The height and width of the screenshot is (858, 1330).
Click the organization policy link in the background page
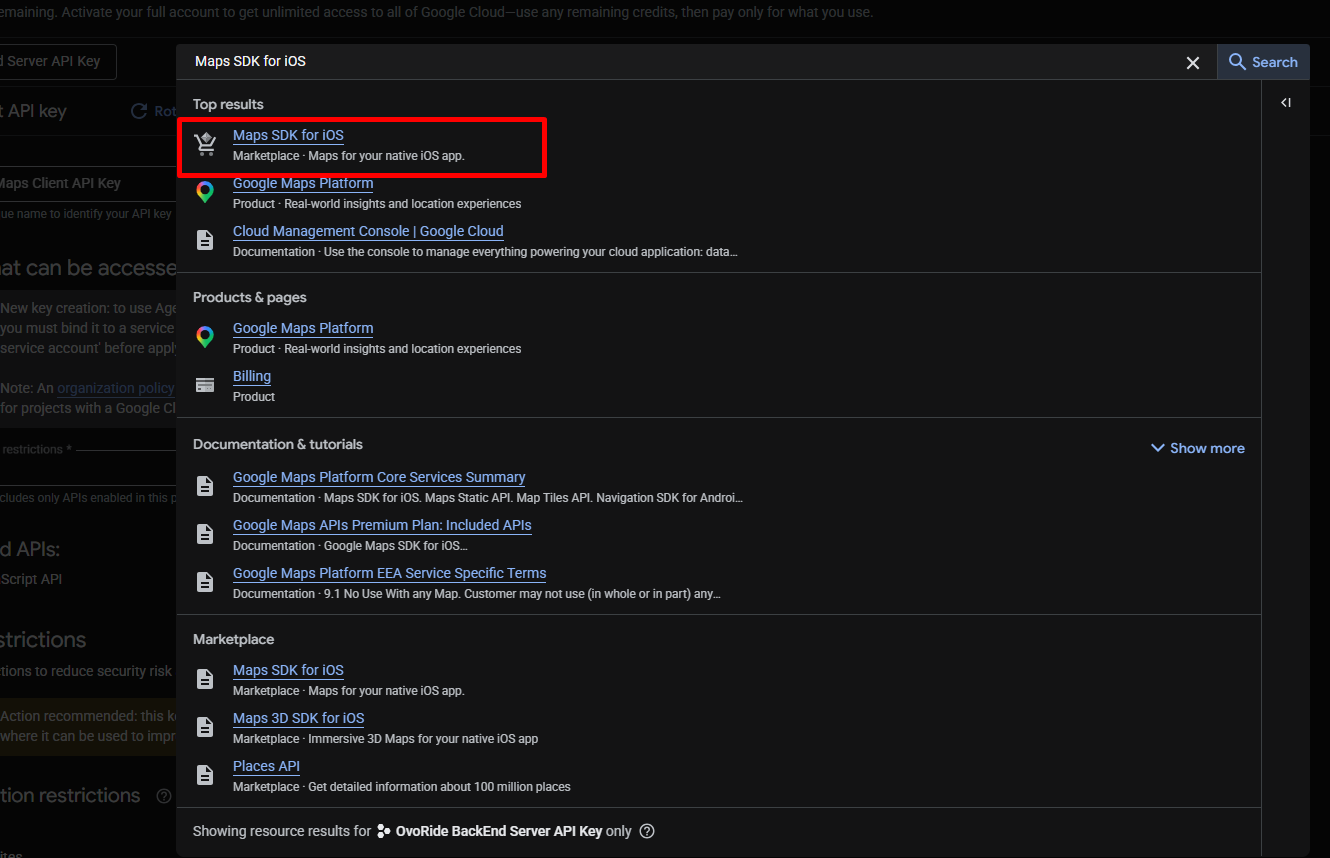(116, 388)
